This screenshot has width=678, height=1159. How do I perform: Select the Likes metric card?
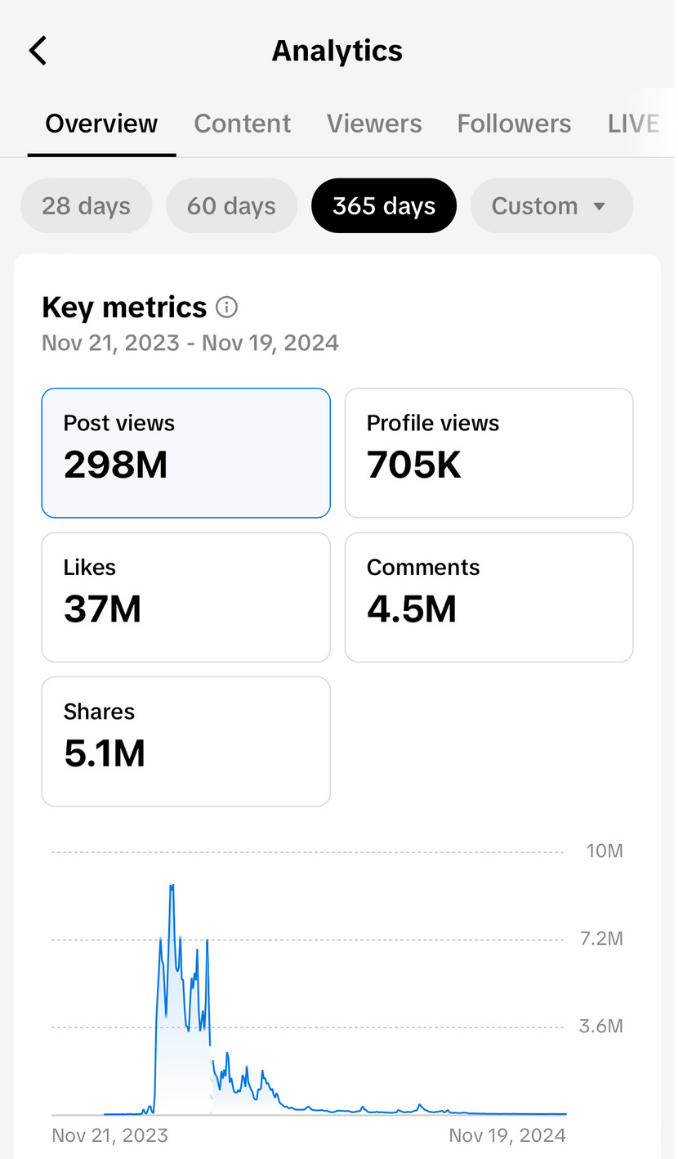pos(186,597)
